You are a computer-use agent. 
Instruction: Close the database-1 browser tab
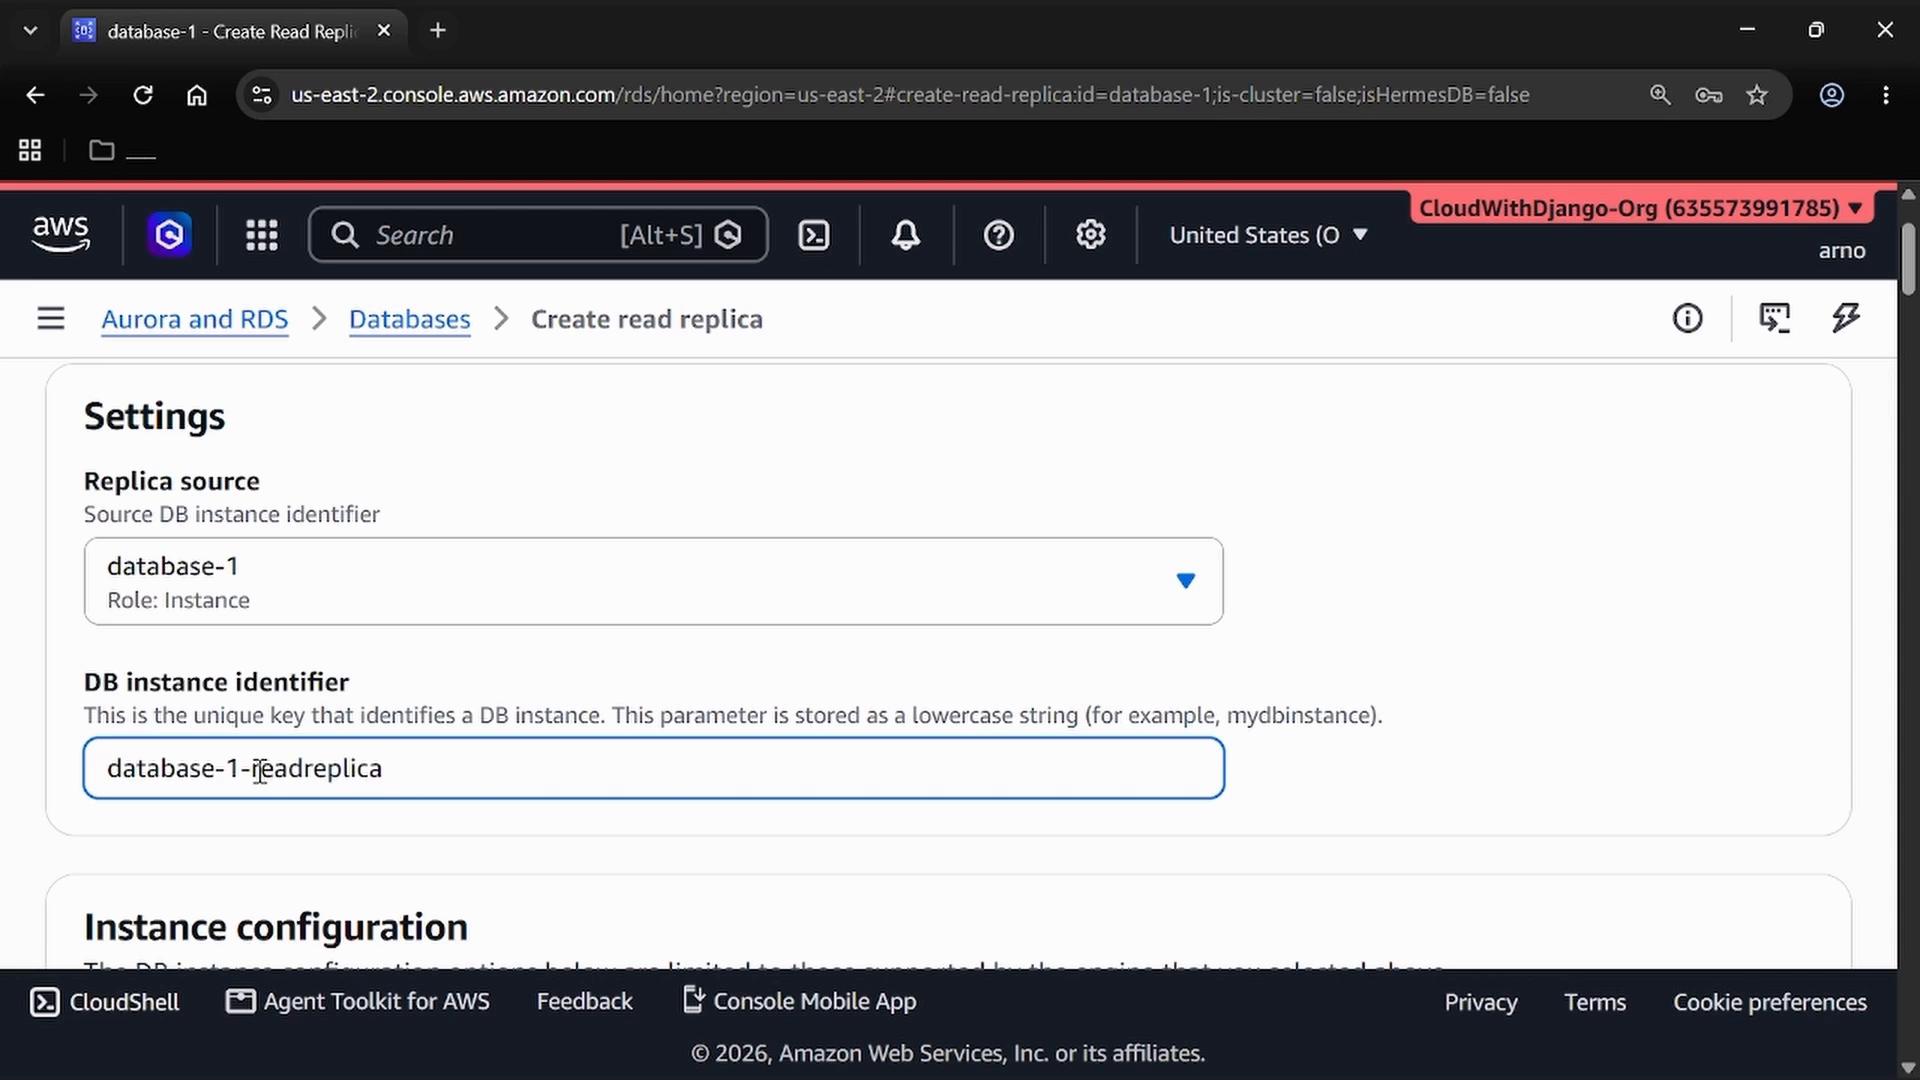(384, 31)
